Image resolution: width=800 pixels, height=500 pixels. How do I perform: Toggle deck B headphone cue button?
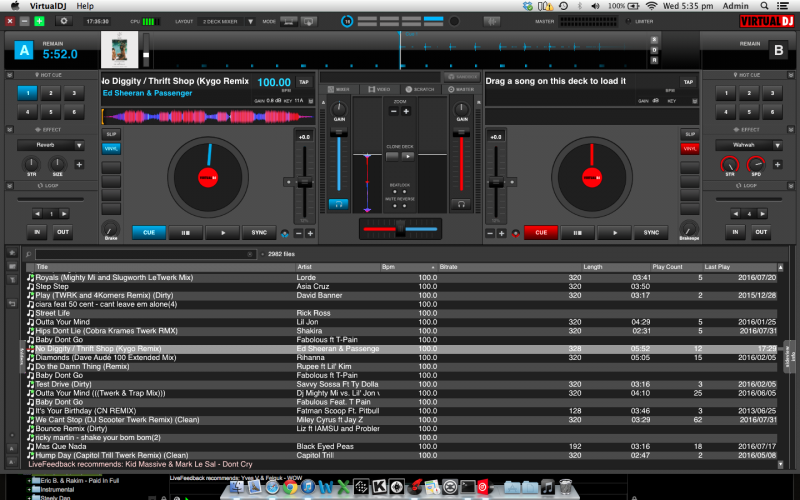click(x=461, y=204)
